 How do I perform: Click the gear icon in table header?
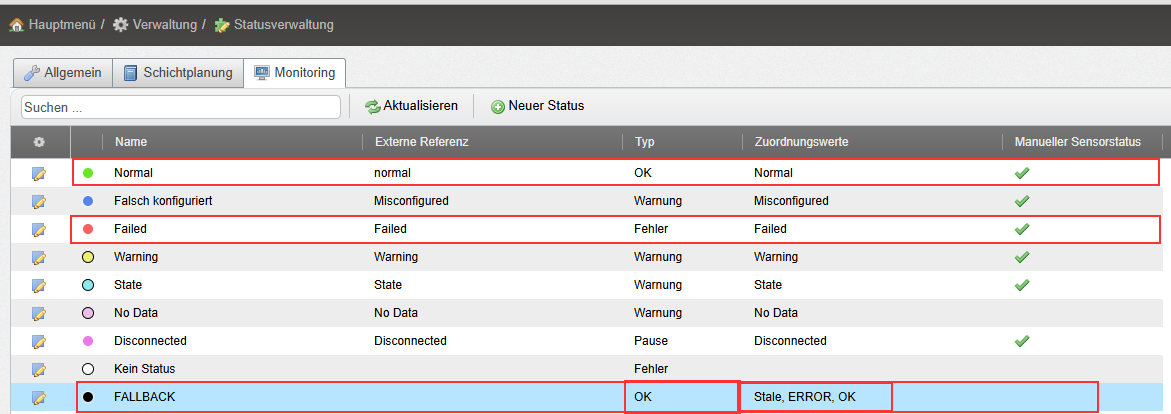point(39,142)
